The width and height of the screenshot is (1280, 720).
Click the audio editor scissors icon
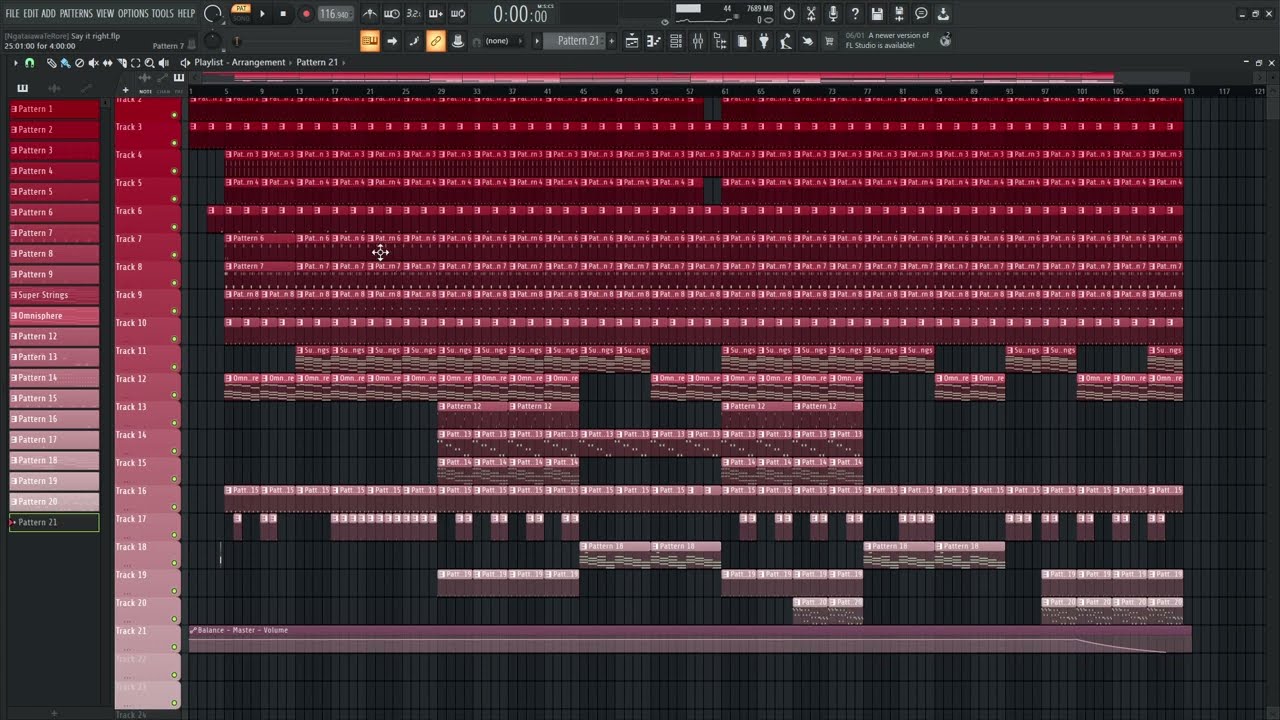click(x=811, y=14)
